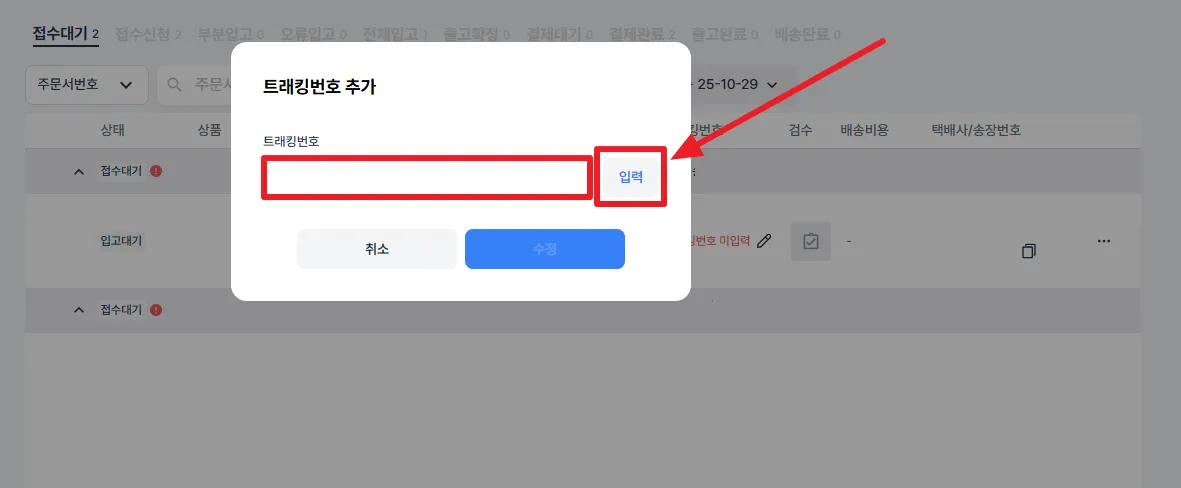This screenshot has height=488, width=1181.
Task: Open the 주문서번호 dropdown
Action: (87, 84)
